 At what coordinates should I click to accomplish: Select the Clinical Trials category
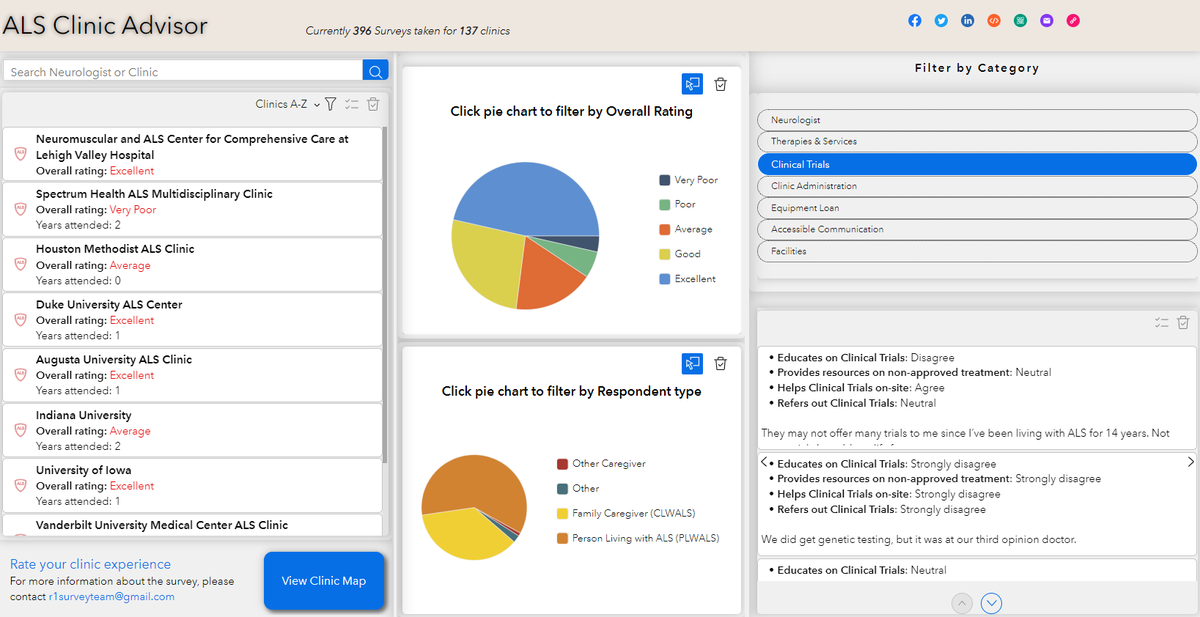coord(977,164)
